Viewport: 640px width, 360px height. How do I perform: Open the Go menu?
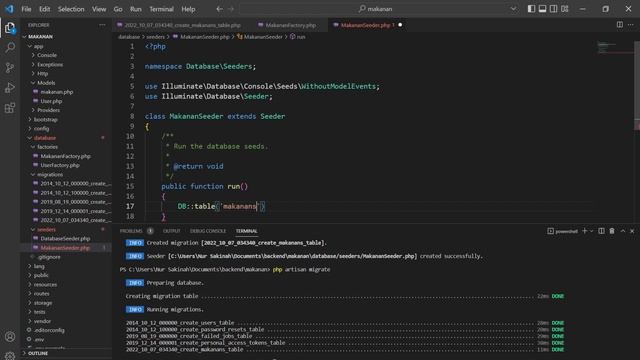118,9
